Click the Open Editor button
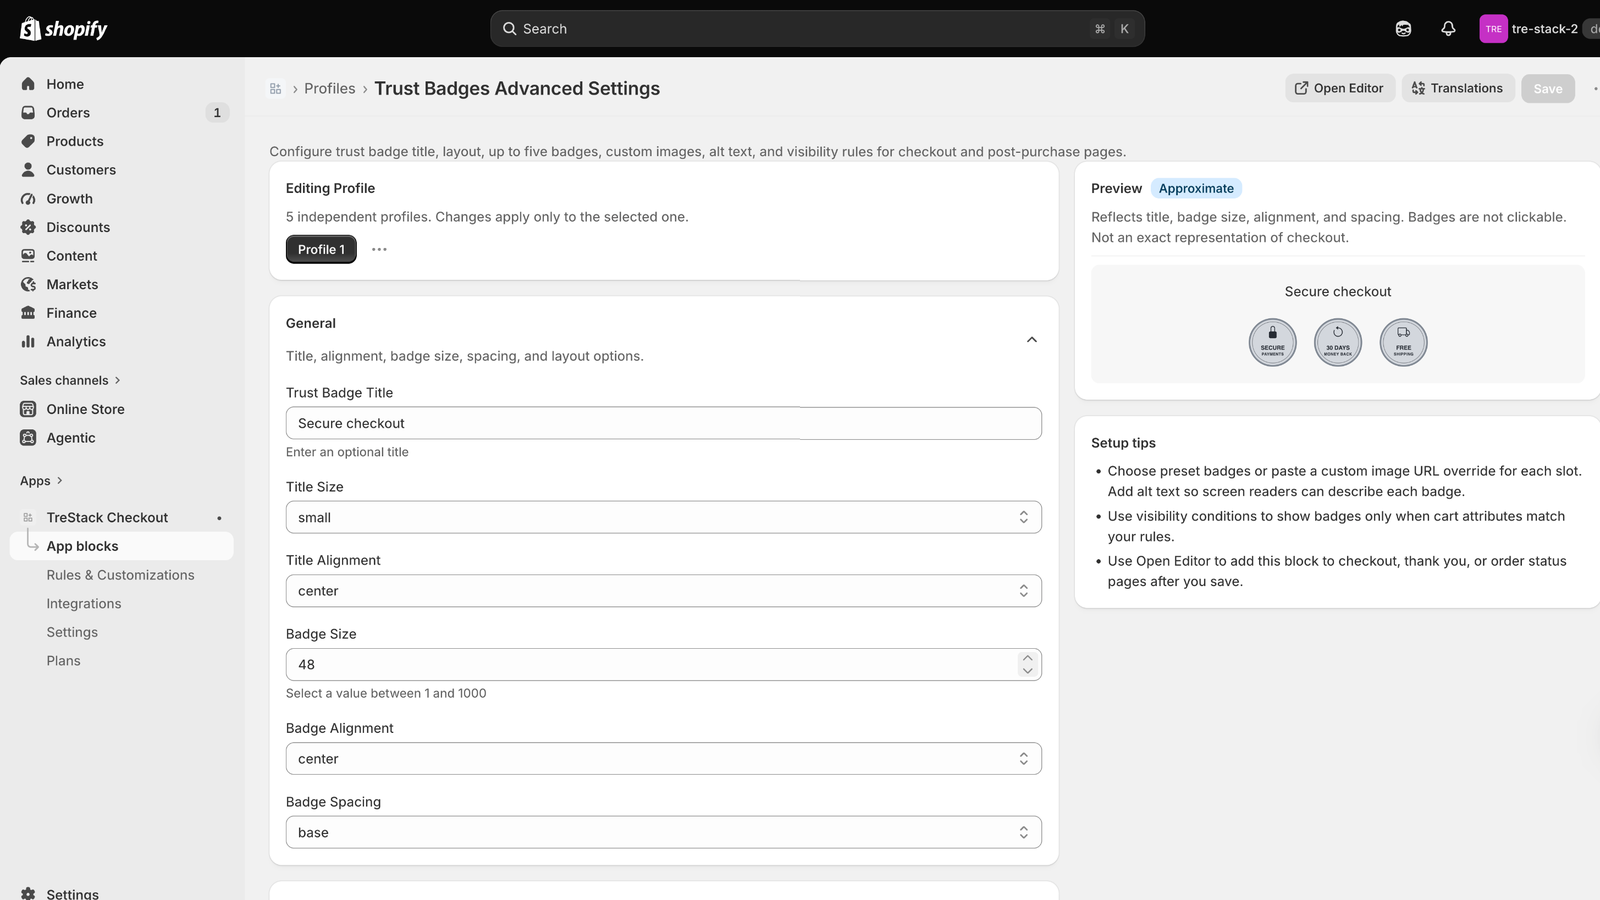Viewport: 1600px width, 900px height. pyautogui.click(x=1340, y=88)
